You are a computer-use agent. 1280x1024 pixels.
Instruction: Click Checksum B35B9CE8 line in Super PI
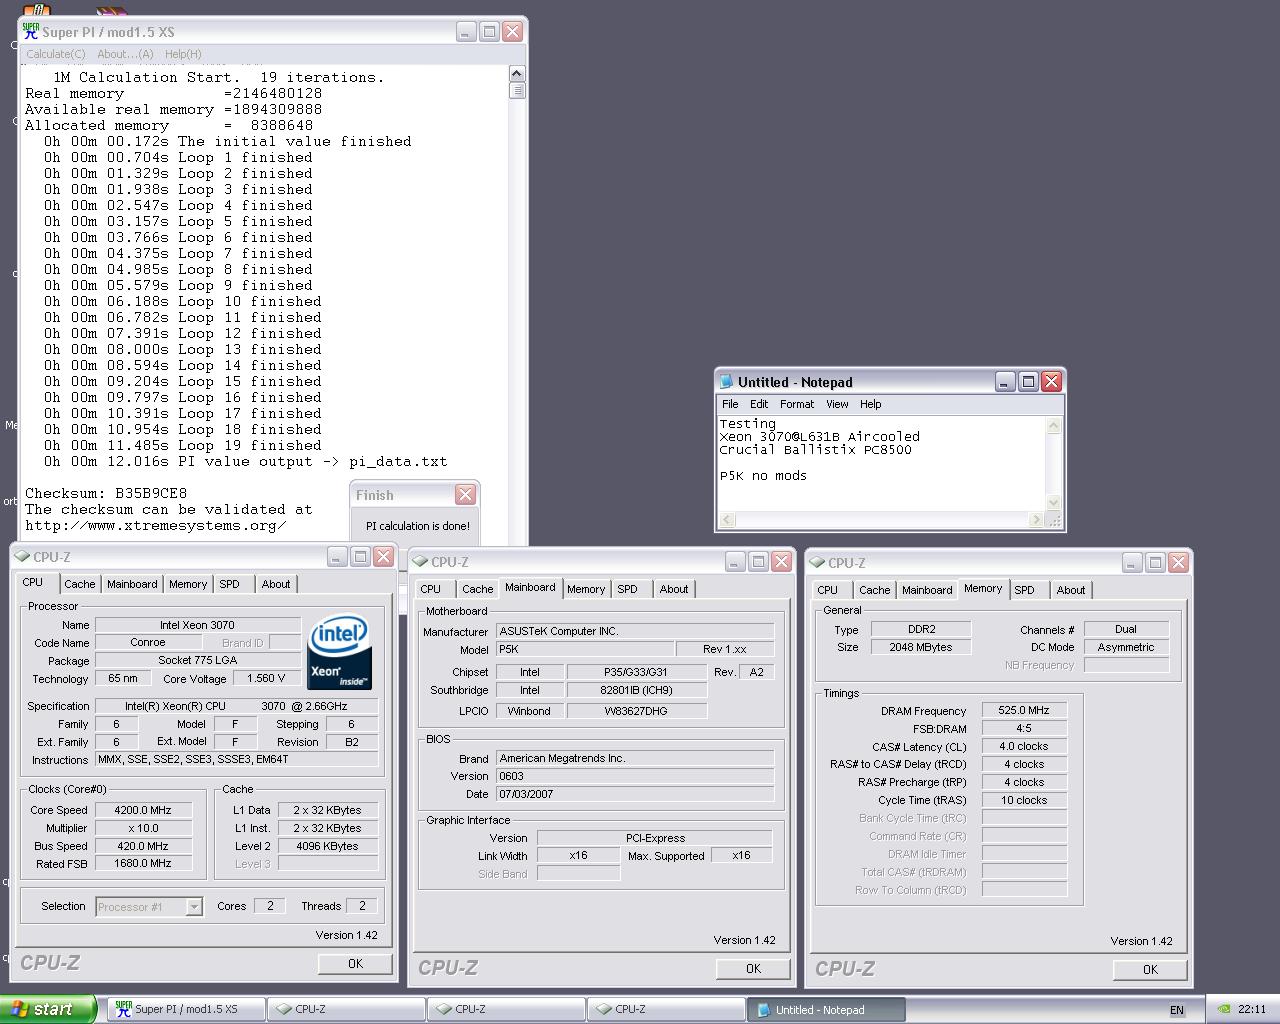(x=106, y=493)
